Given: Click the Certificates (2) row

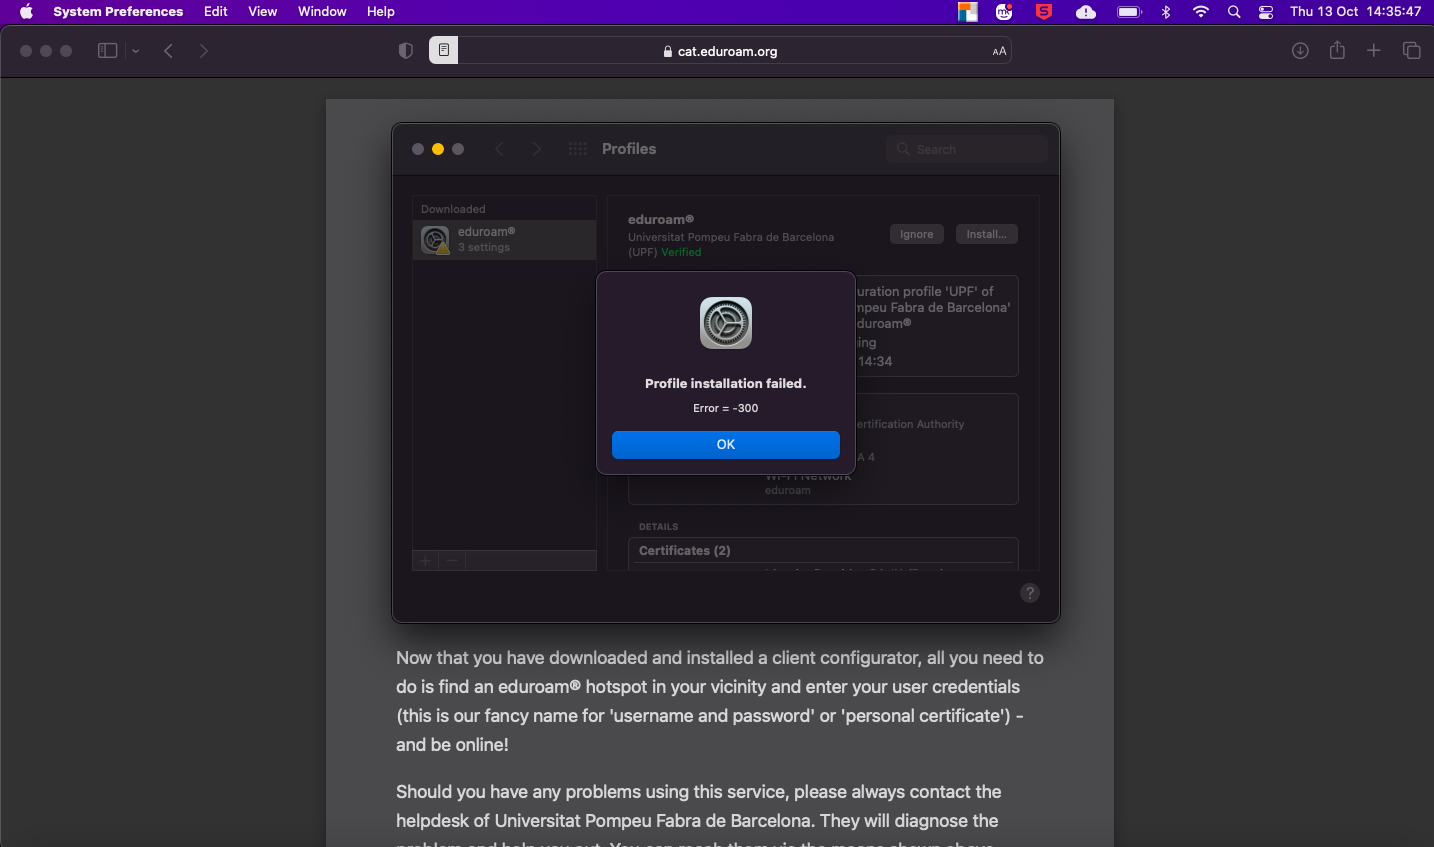Looking at the screenshot, I should pyautogui.click(x=823, y=551).
